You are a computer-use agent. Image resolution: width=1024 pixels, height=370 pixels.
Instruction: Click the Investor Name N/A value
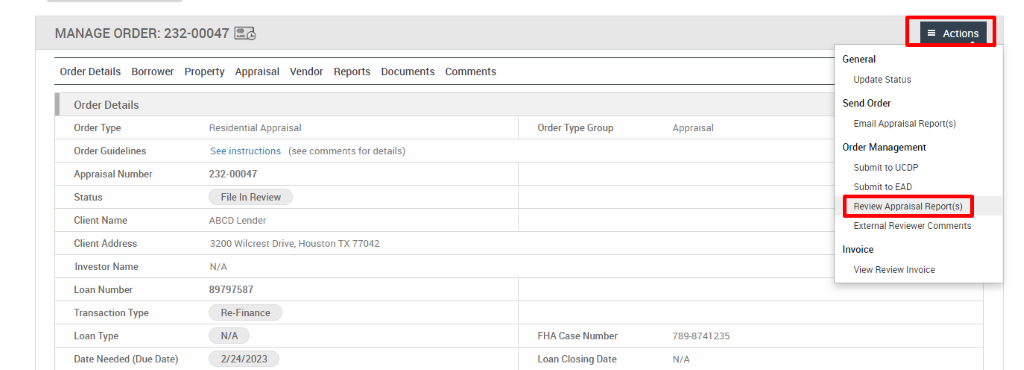click(x=218, y=267)
